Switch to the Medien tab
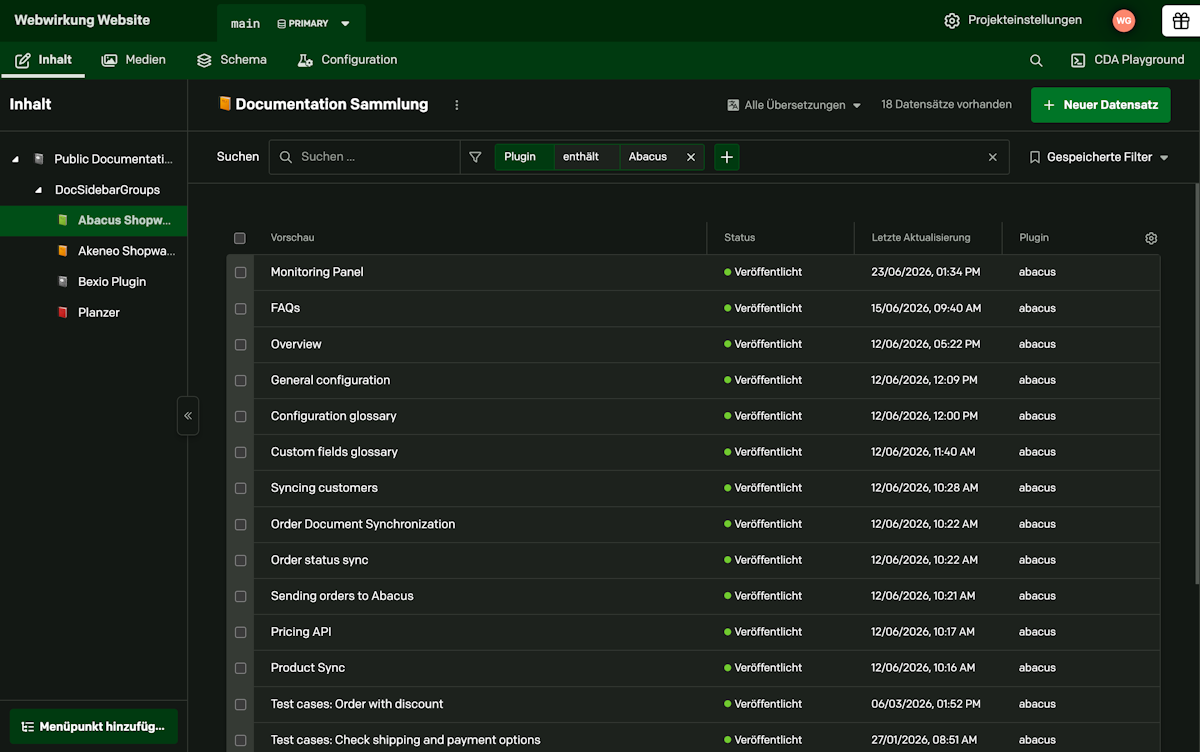Viewport: 1200px width, 752px height. [x=134, y=60]
